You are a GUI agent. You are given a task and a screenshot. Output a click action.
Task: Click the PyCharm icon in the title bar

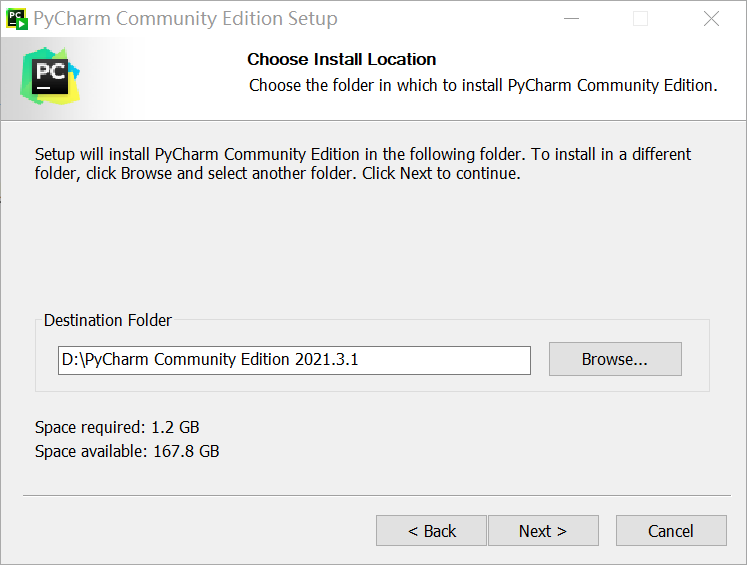pos(17,19)
